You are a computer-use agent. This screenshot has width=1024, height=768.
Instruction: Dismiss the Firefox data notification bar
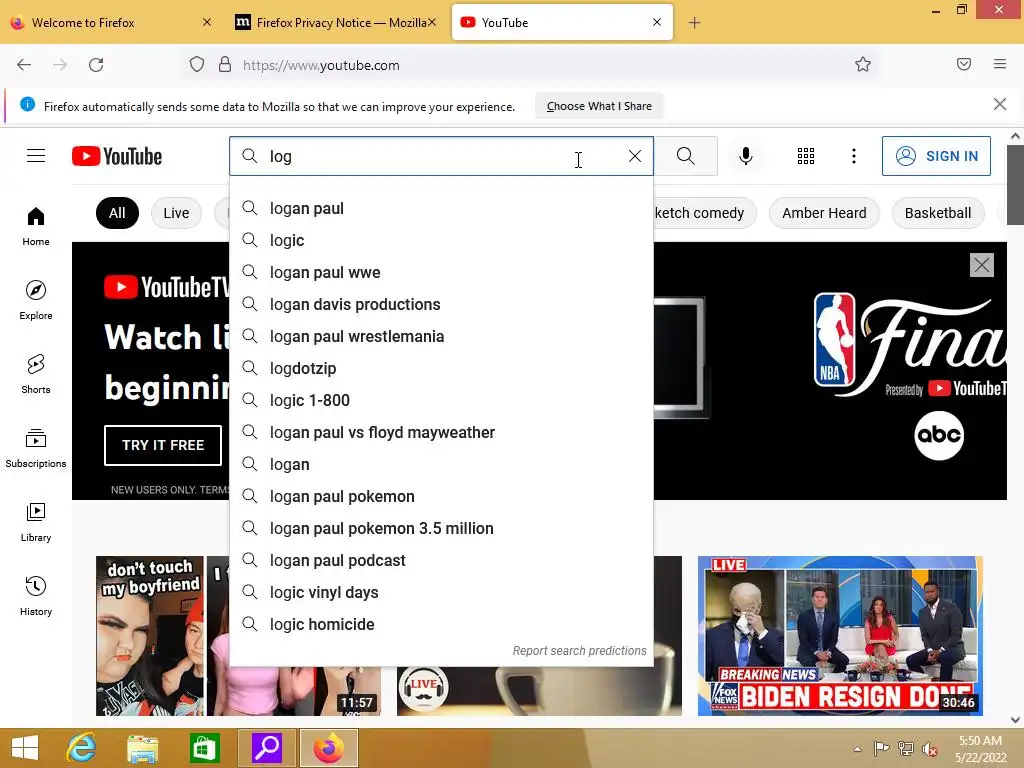[1000, 104]
